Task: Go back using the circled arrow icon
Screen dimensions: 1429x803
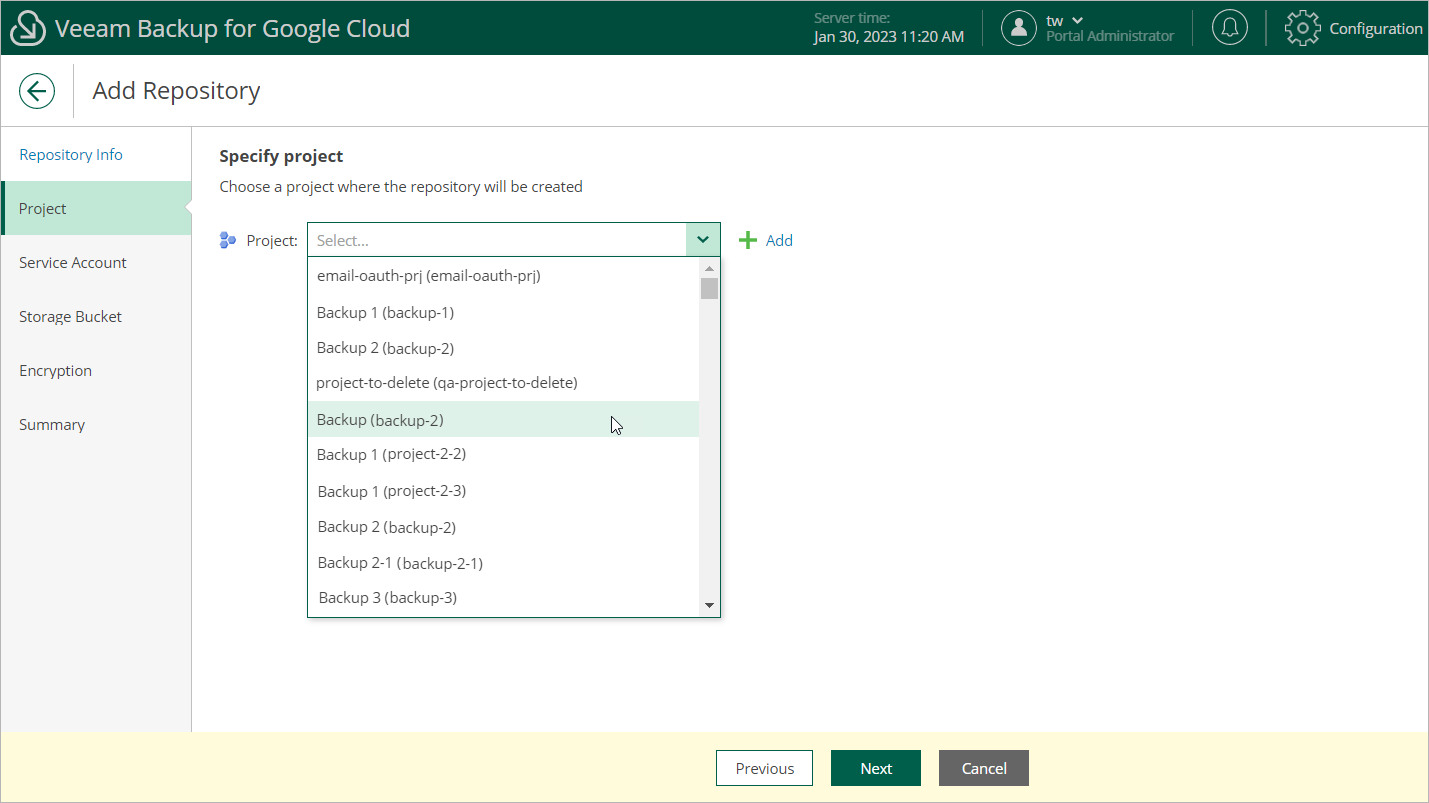Action: point(37,91)
